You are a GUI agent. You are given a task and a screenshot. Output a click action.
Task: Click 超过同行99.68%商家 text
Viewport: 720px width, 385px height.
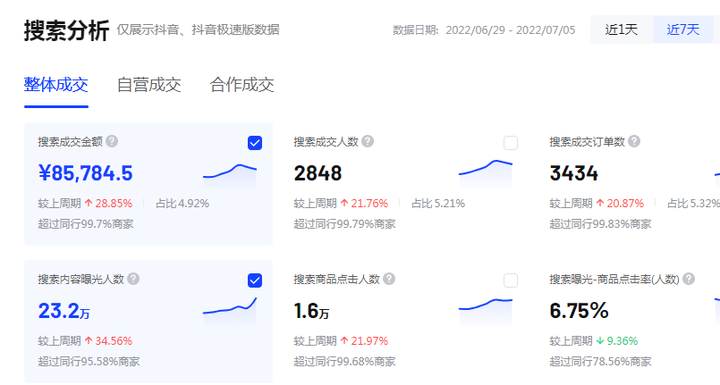click(344, 362)
